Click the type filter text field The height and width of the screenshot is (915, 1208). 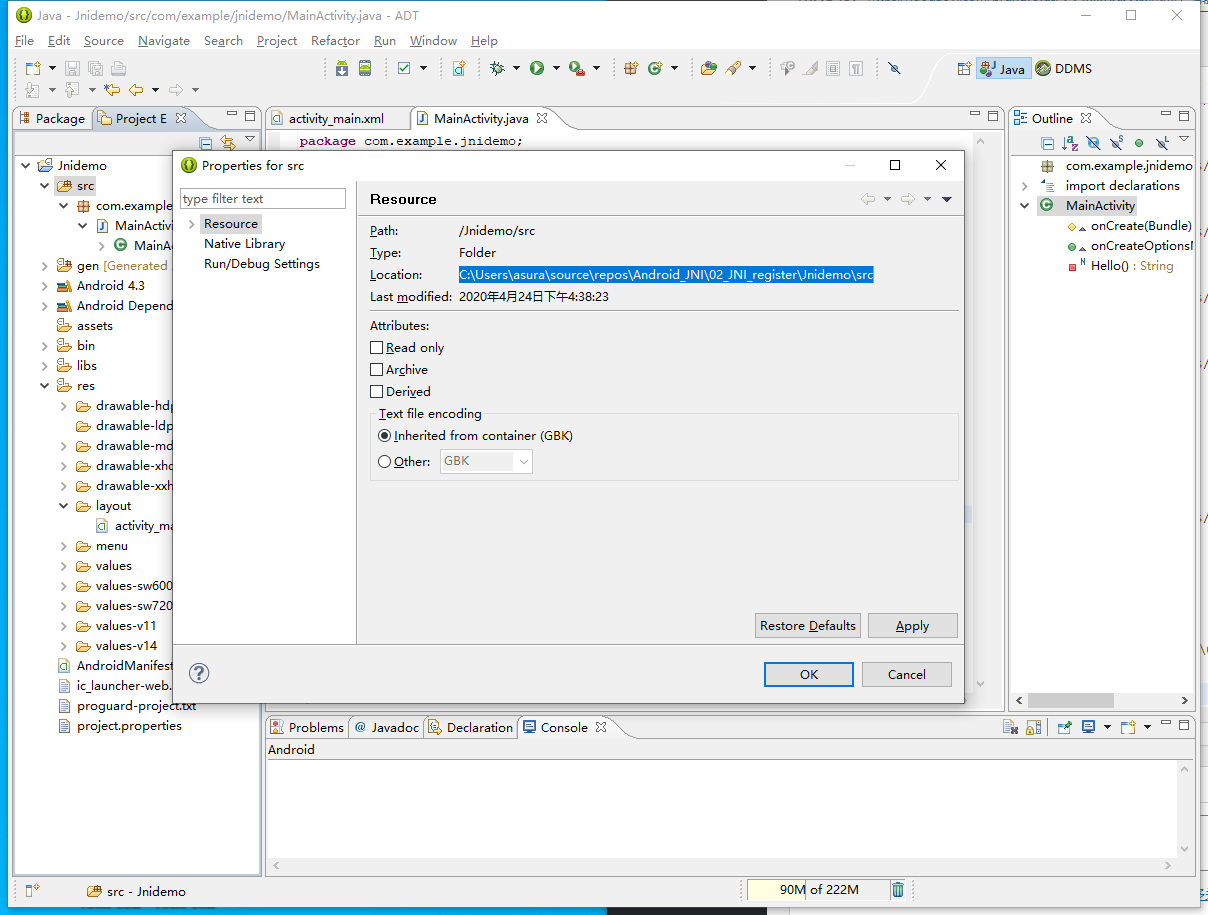click(263, 199)
